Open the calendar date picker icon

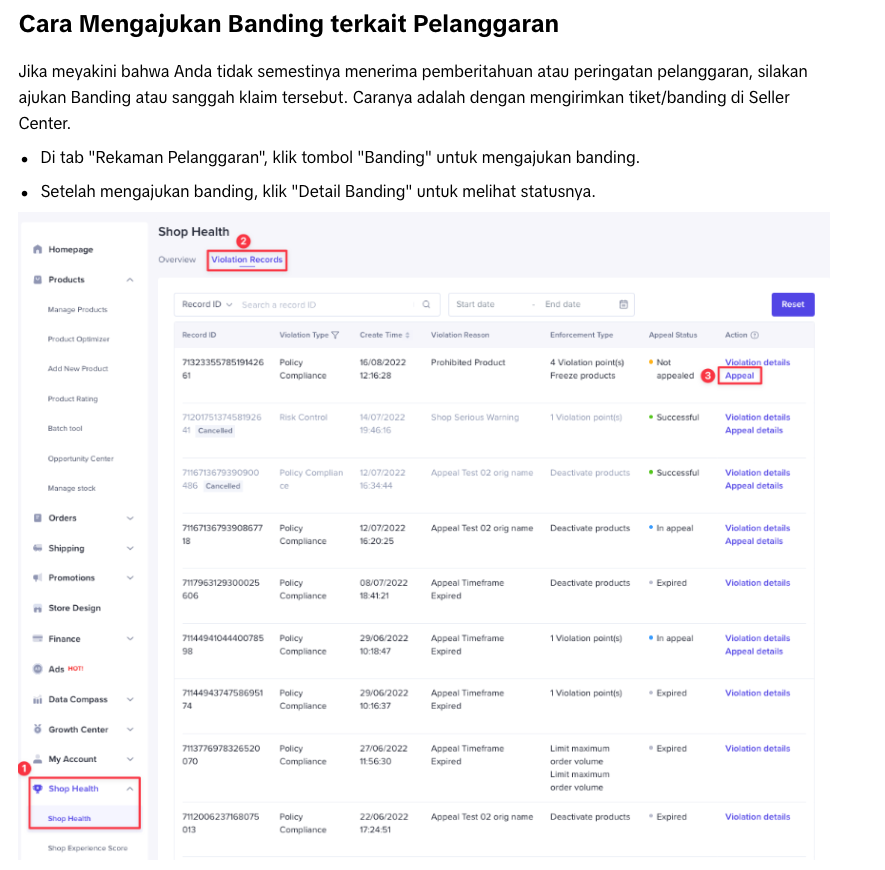pyautogui.click(x=623, y=304)
